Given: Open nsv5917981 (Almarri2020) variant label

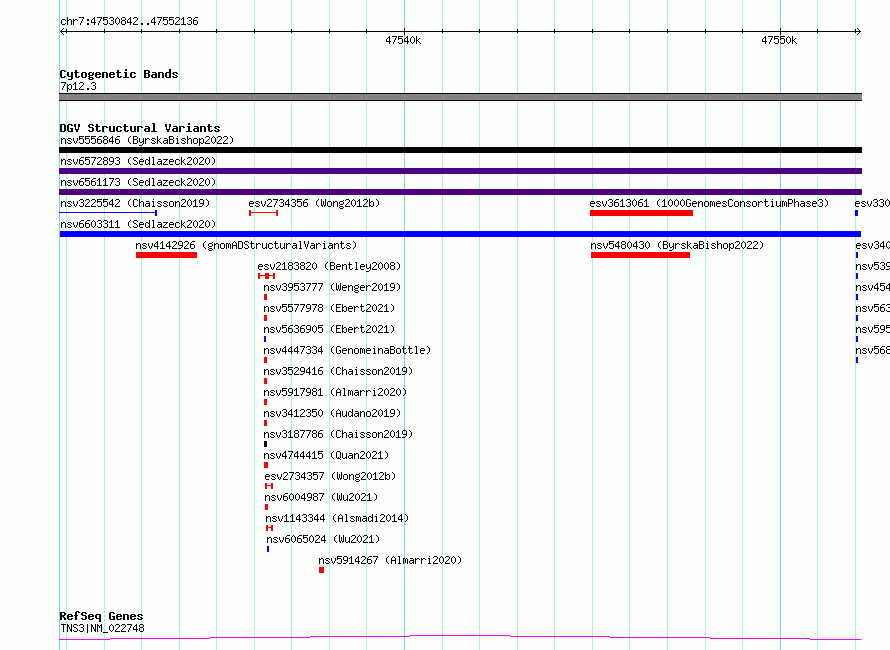Looking at the screenshot, I should pos(335,392).
